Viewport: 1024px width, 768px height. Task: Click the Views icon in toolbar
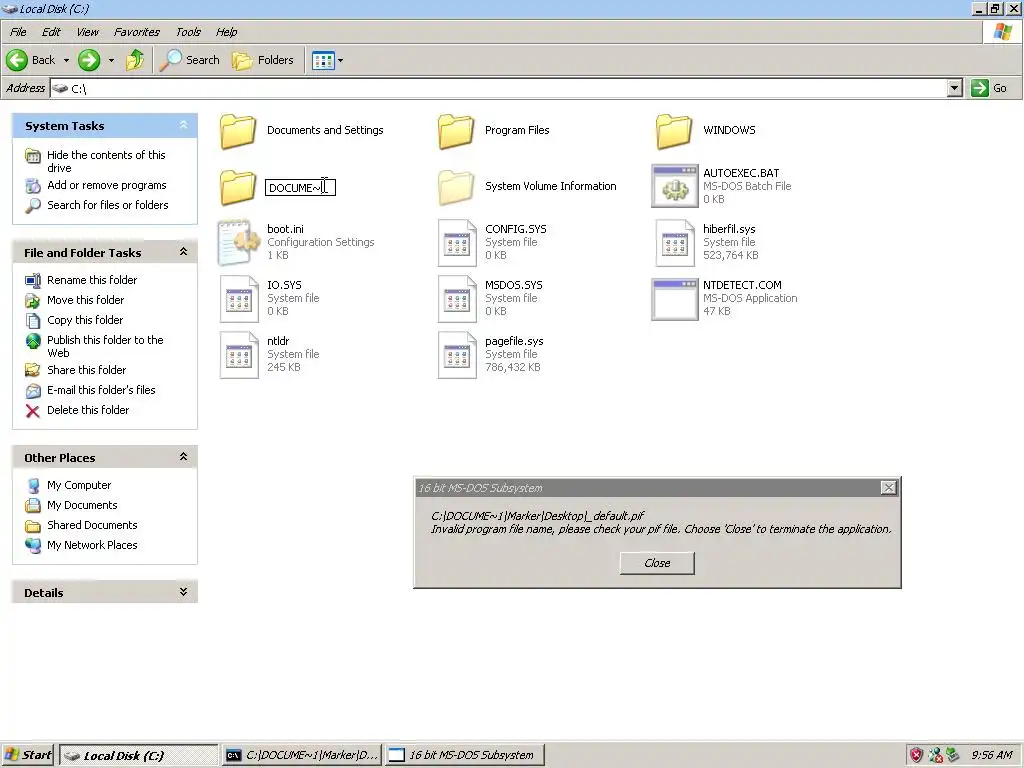coord(323,61)
